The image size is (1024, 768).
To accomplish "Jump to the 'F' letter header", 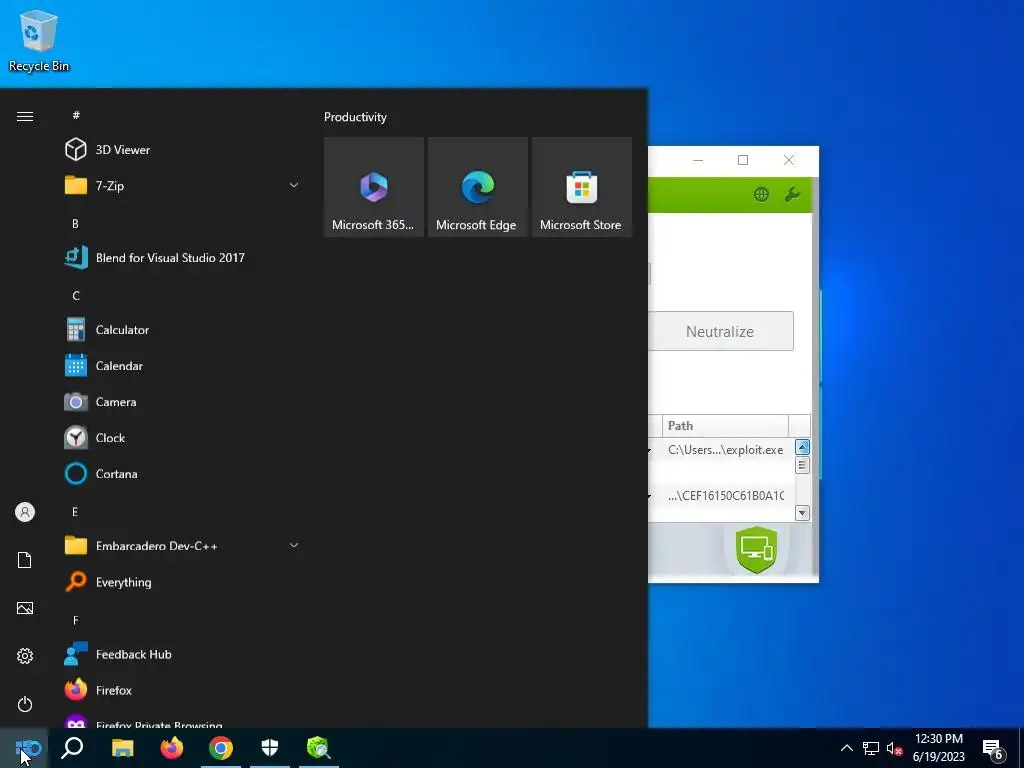I will (x=75, y=620).
